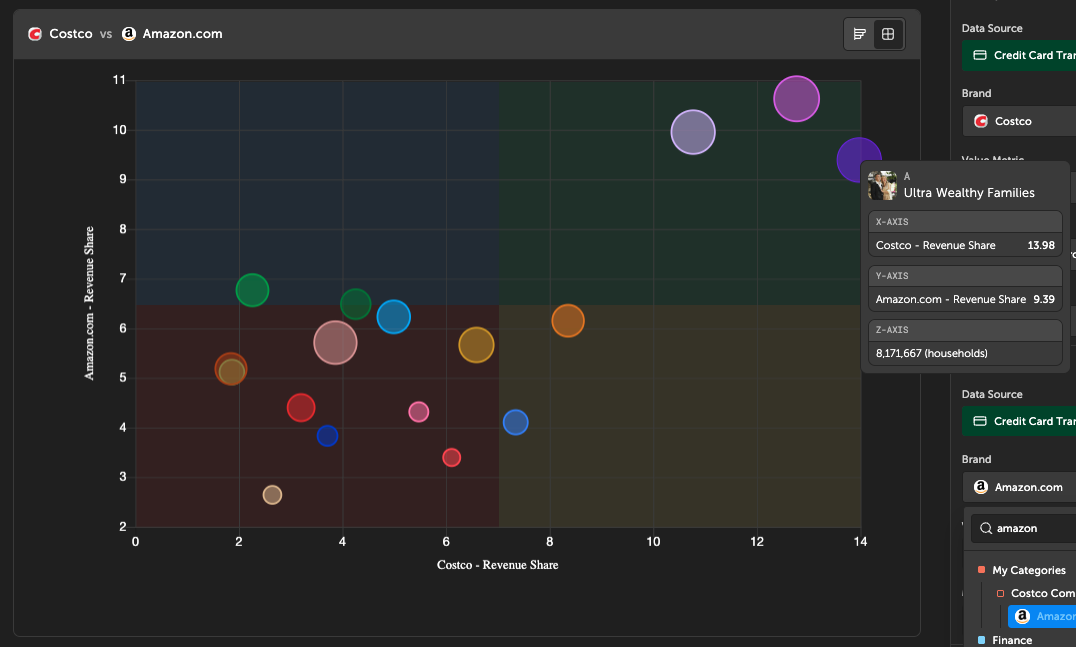Screen dimensions: 1076x647
Task: Click the light blue bubble near x=5
Action: click(393, 317)
